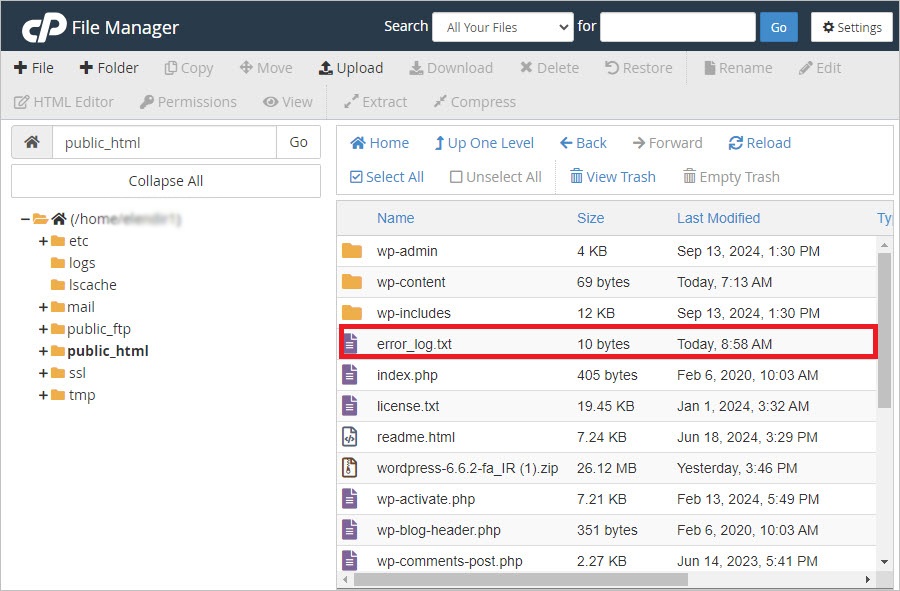Expand the public_ftp folder in tree
Screen dimensions: 900x591
(43, 329)
